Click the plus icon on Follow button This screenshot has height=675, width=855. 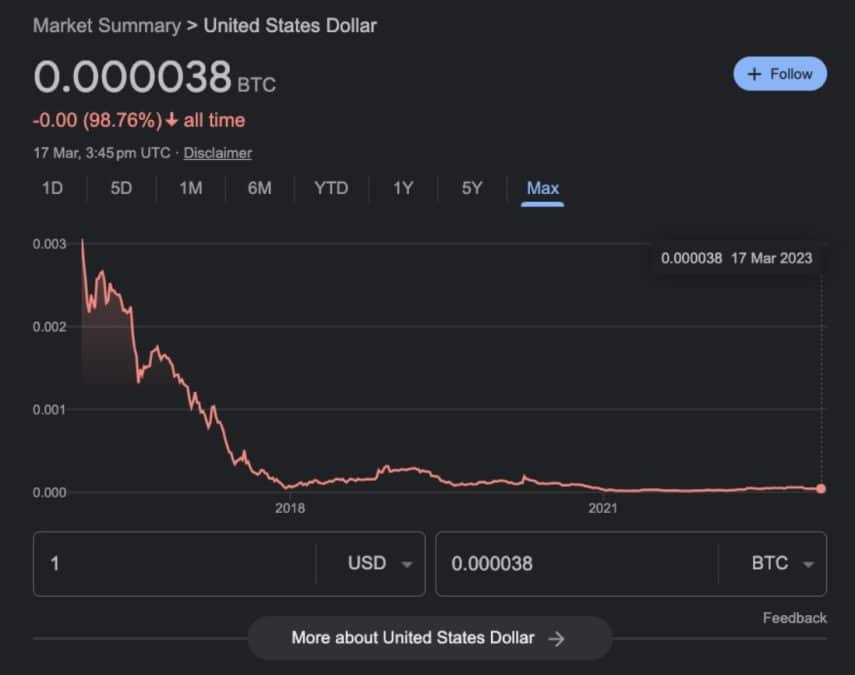point(754,74)
